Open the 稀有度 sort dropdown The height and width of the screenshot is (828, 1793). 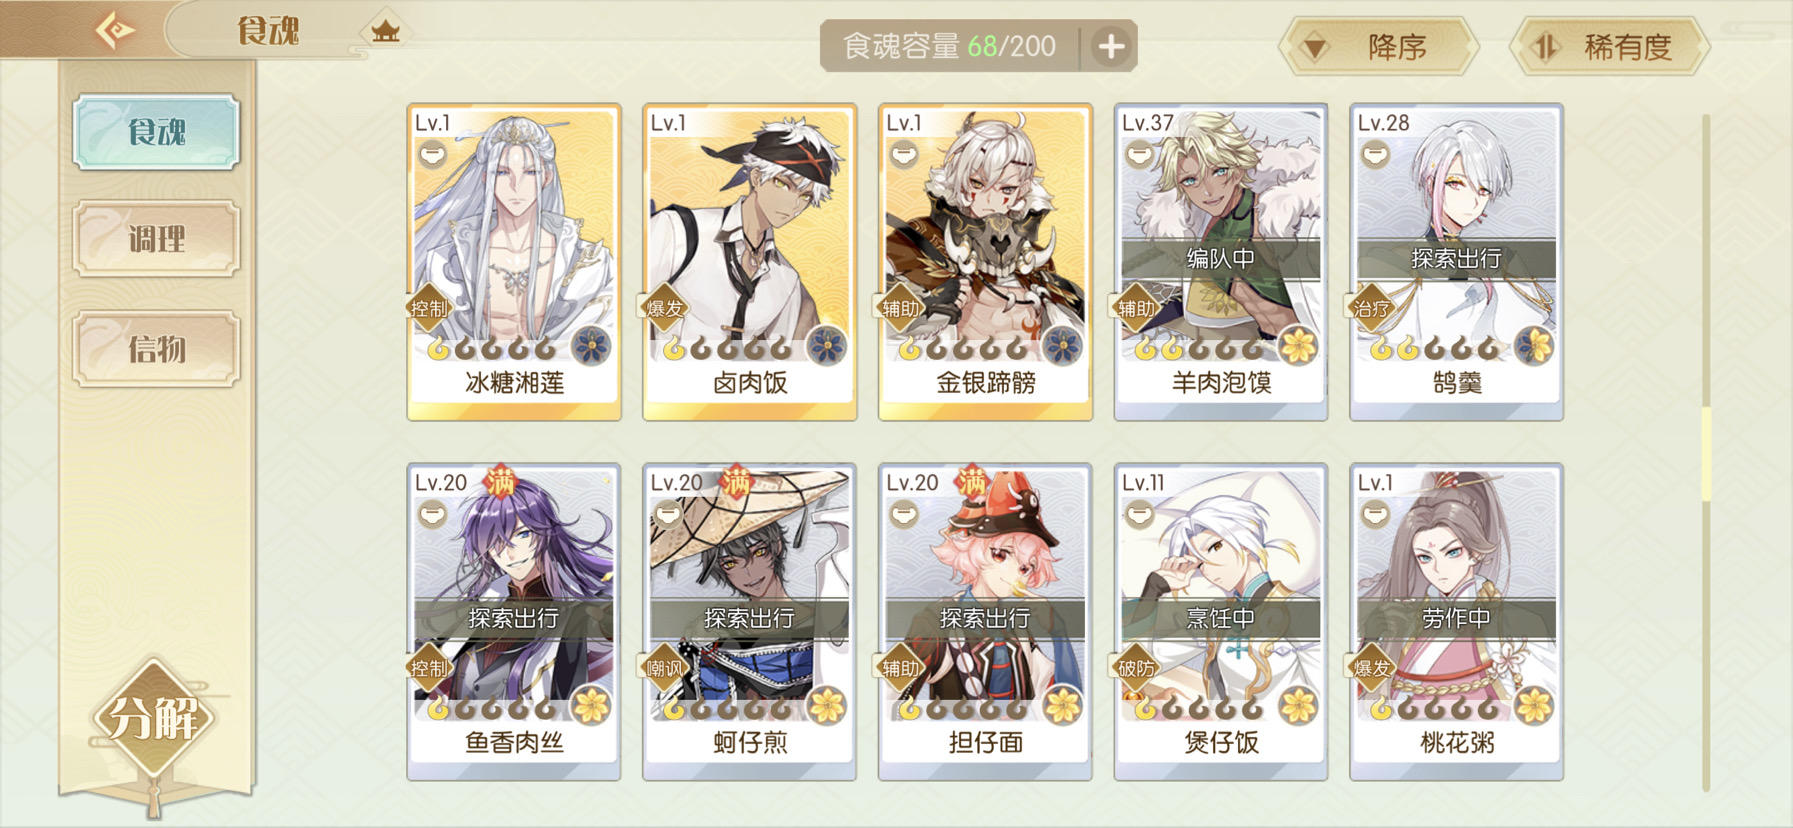point(1609,46)
